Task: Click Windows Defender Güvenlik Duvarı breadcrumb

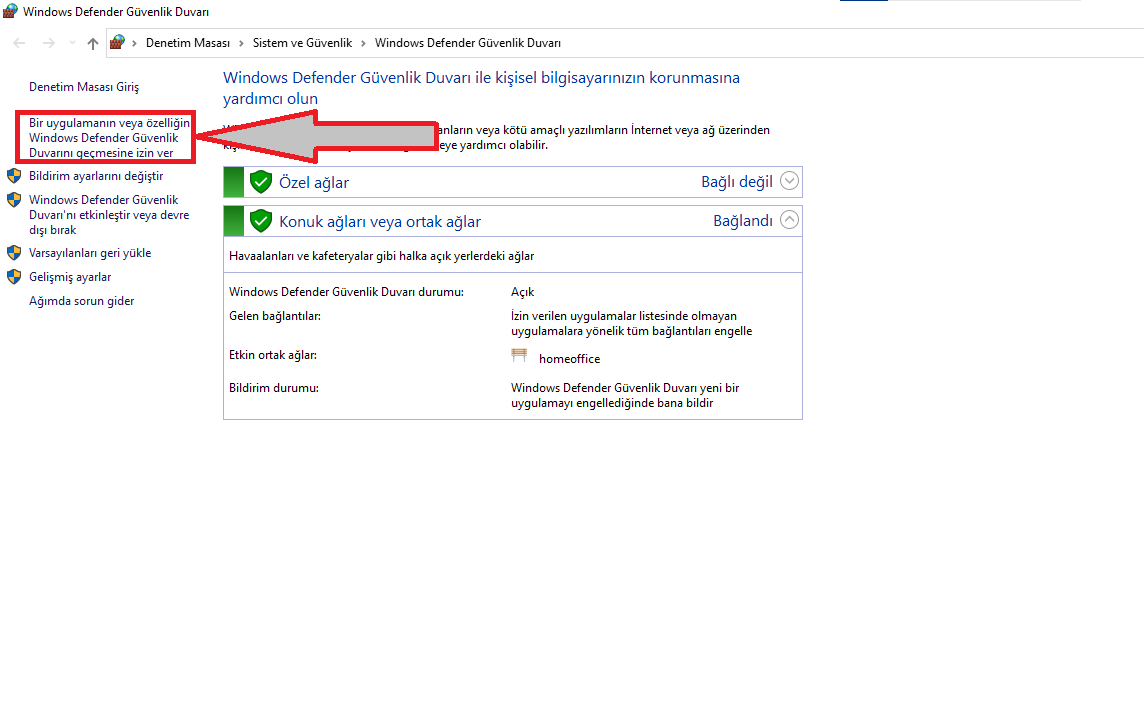Action: (468, 43)
